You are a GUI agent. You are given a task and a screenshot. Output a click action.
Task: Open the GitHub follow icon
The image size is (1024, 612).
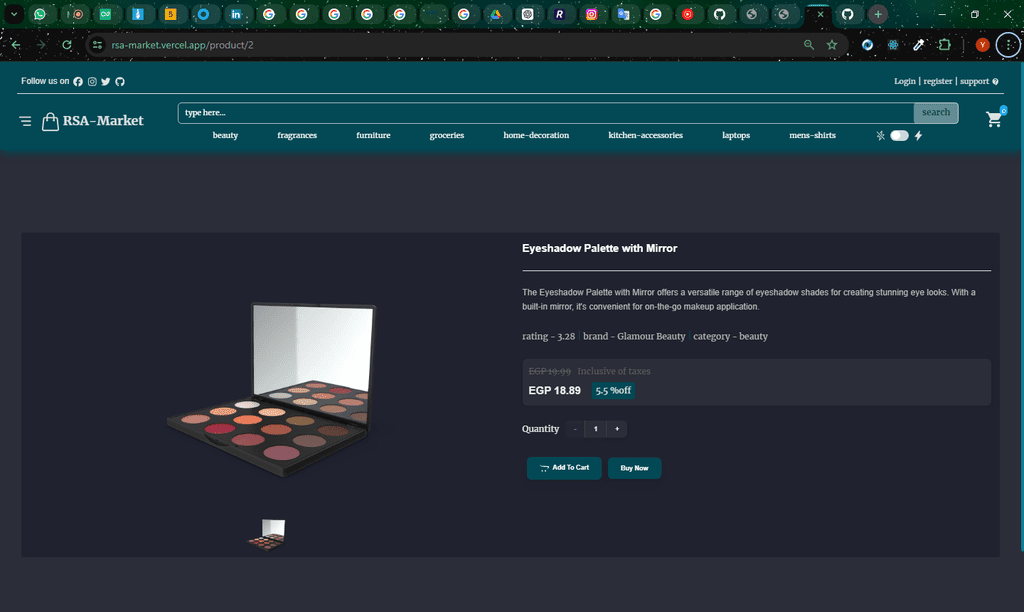(120, 82)
